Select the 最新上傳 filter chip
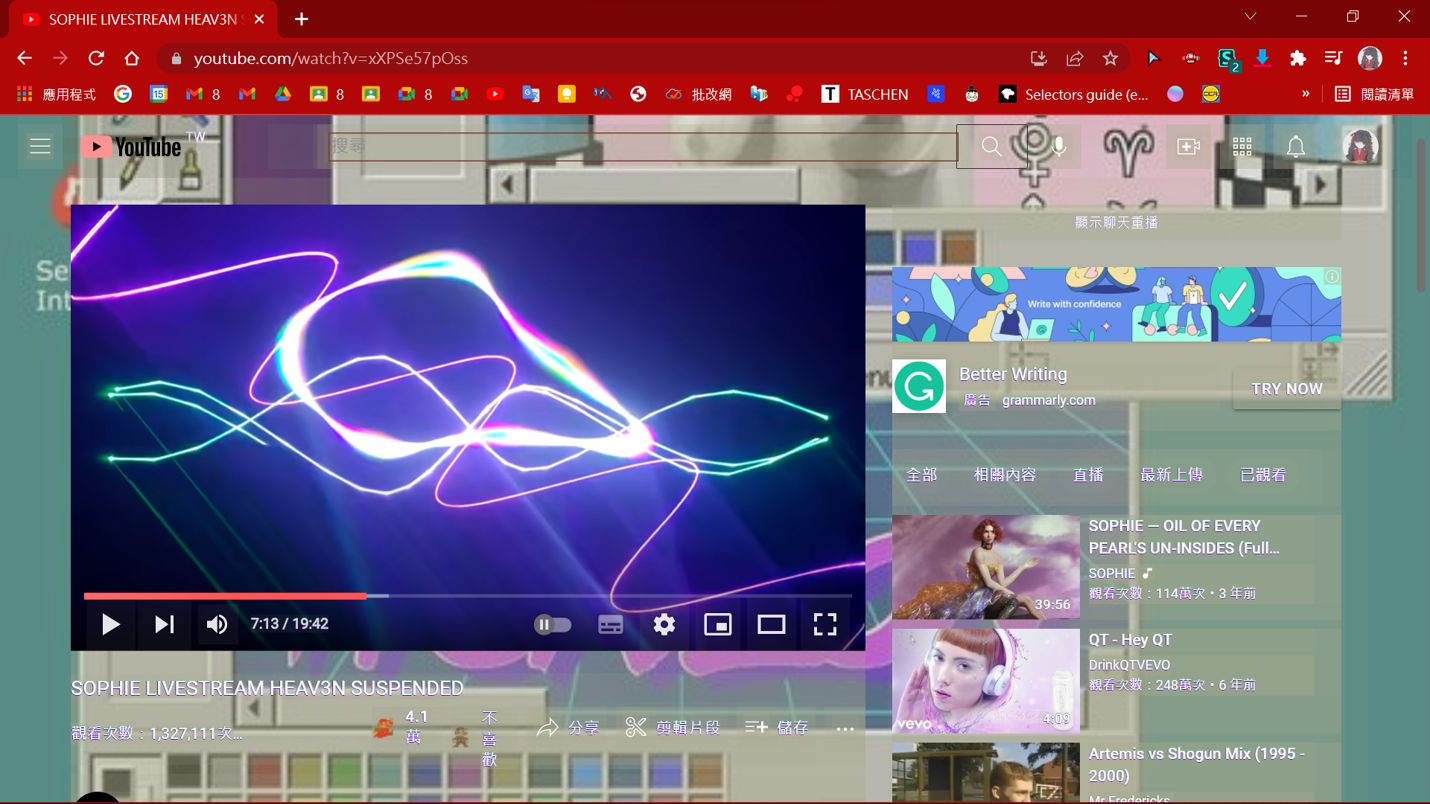Viewport: 1430px width, 804px height. coord(1171,475)
